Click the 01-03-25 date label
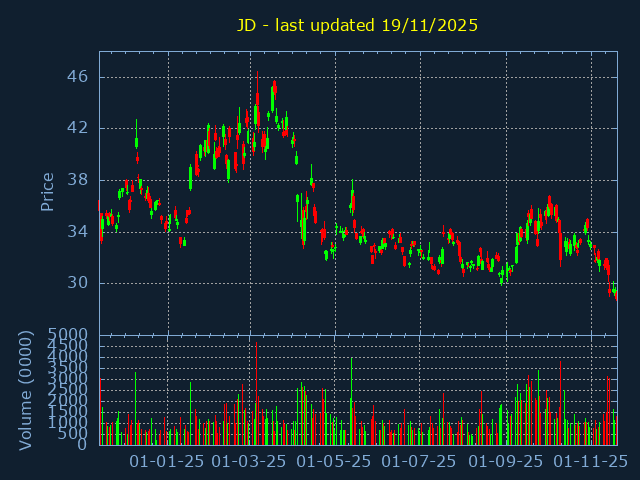 point(250,462)
